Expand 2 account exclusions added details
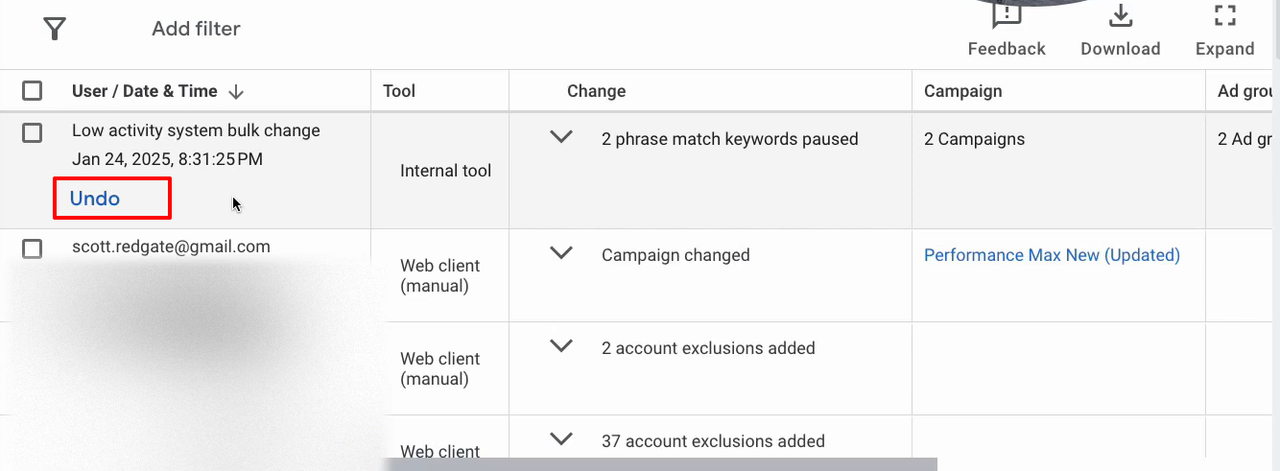This screenshot has width=1280, height=471. coord(562,347)
